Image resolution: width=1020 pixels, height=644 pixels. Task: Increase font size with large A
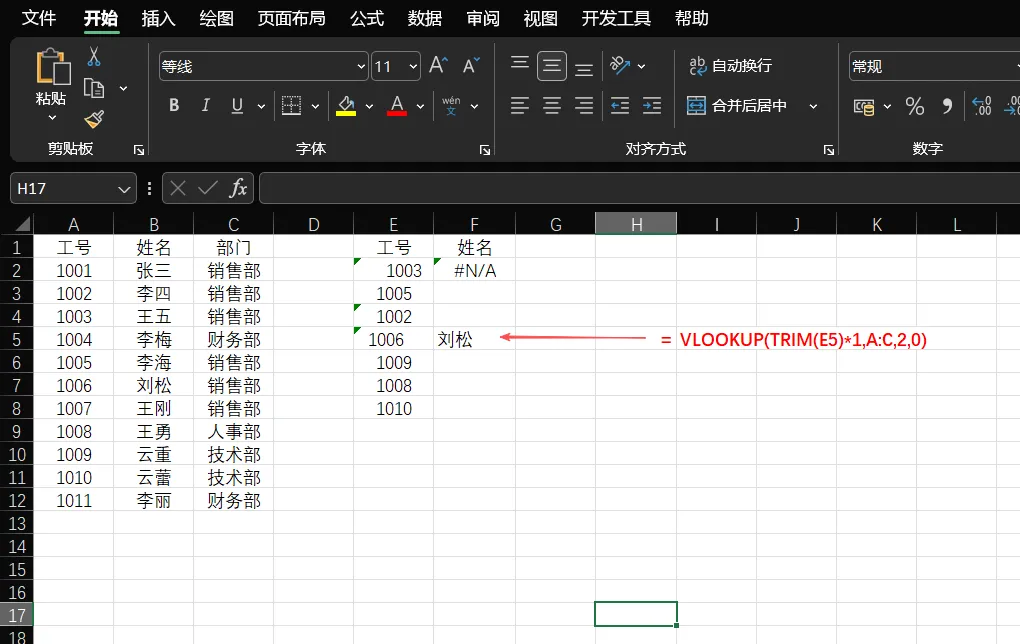[x=438, y=66]
